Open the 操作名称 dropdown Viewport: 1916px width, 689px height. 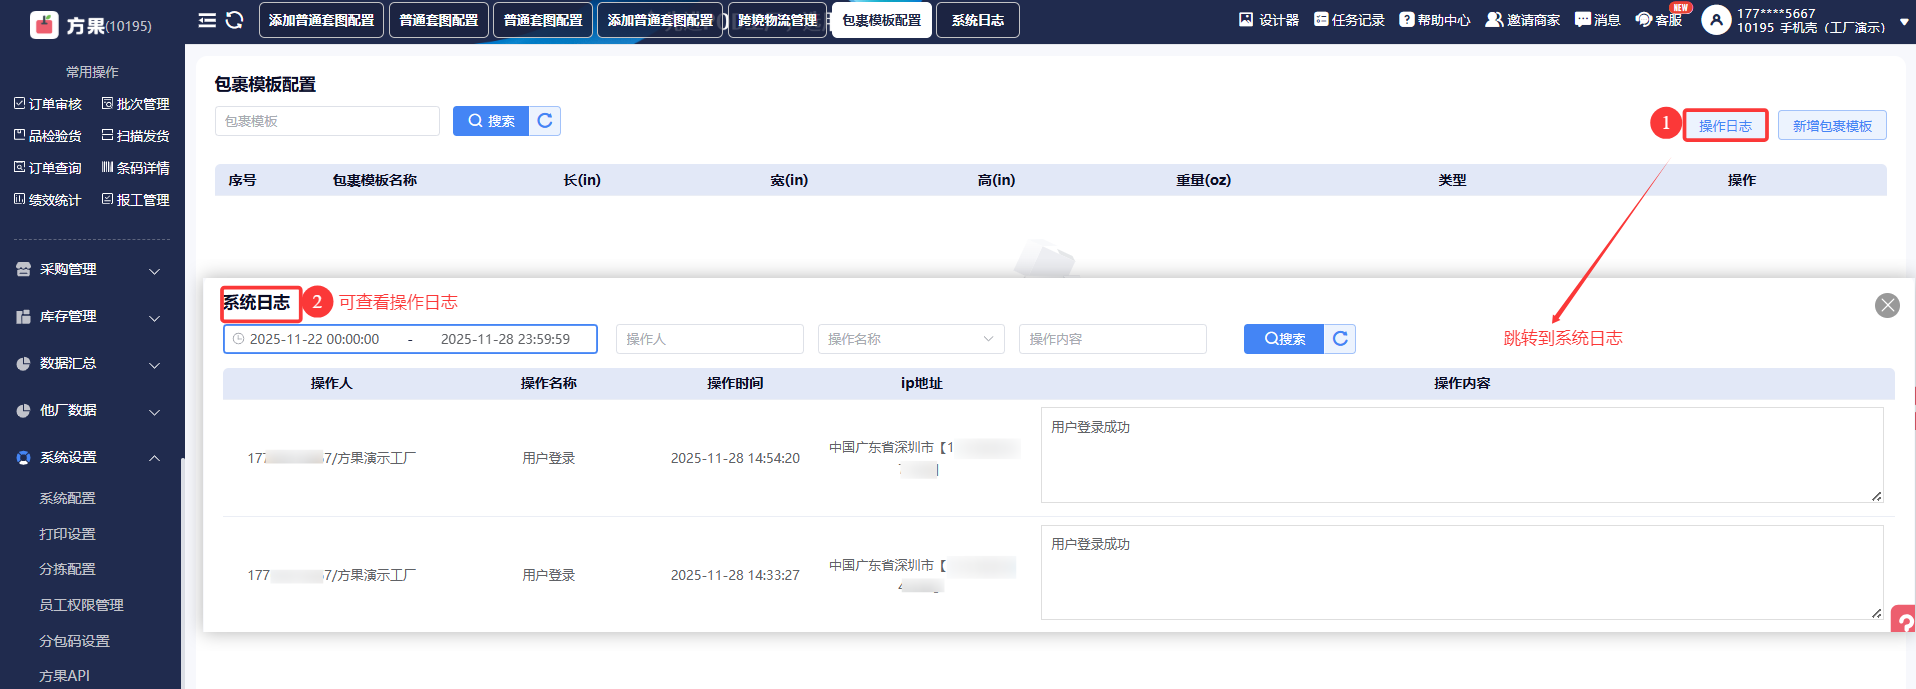pos(910,339)
